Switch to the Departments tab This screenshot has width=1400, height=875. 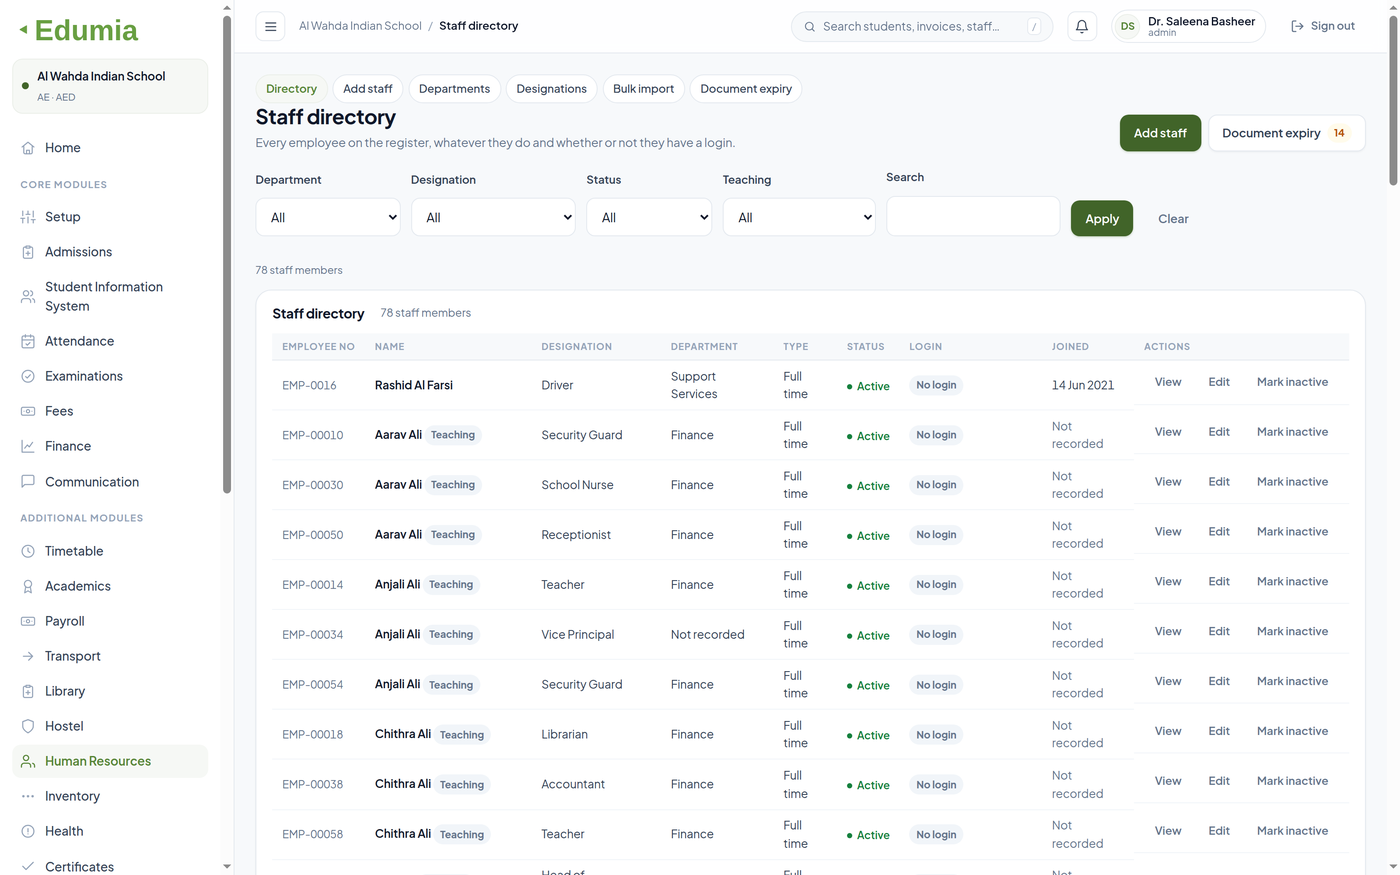pos(454,89)
